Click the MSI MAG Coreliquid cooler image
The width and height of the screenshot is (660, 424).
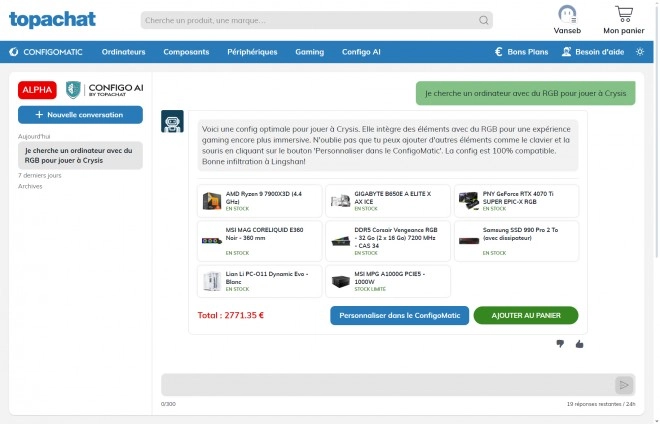(x=212, y=241)
